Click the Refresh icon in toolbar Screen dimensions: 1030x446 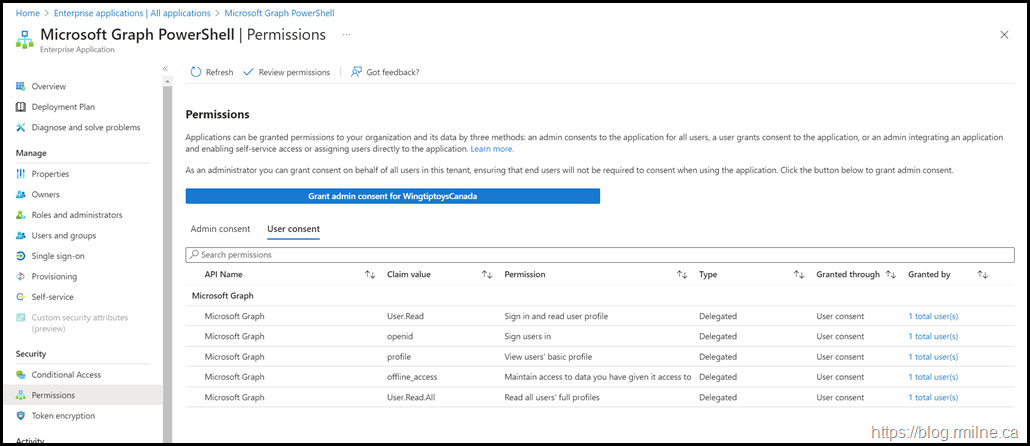pos(196,72)
